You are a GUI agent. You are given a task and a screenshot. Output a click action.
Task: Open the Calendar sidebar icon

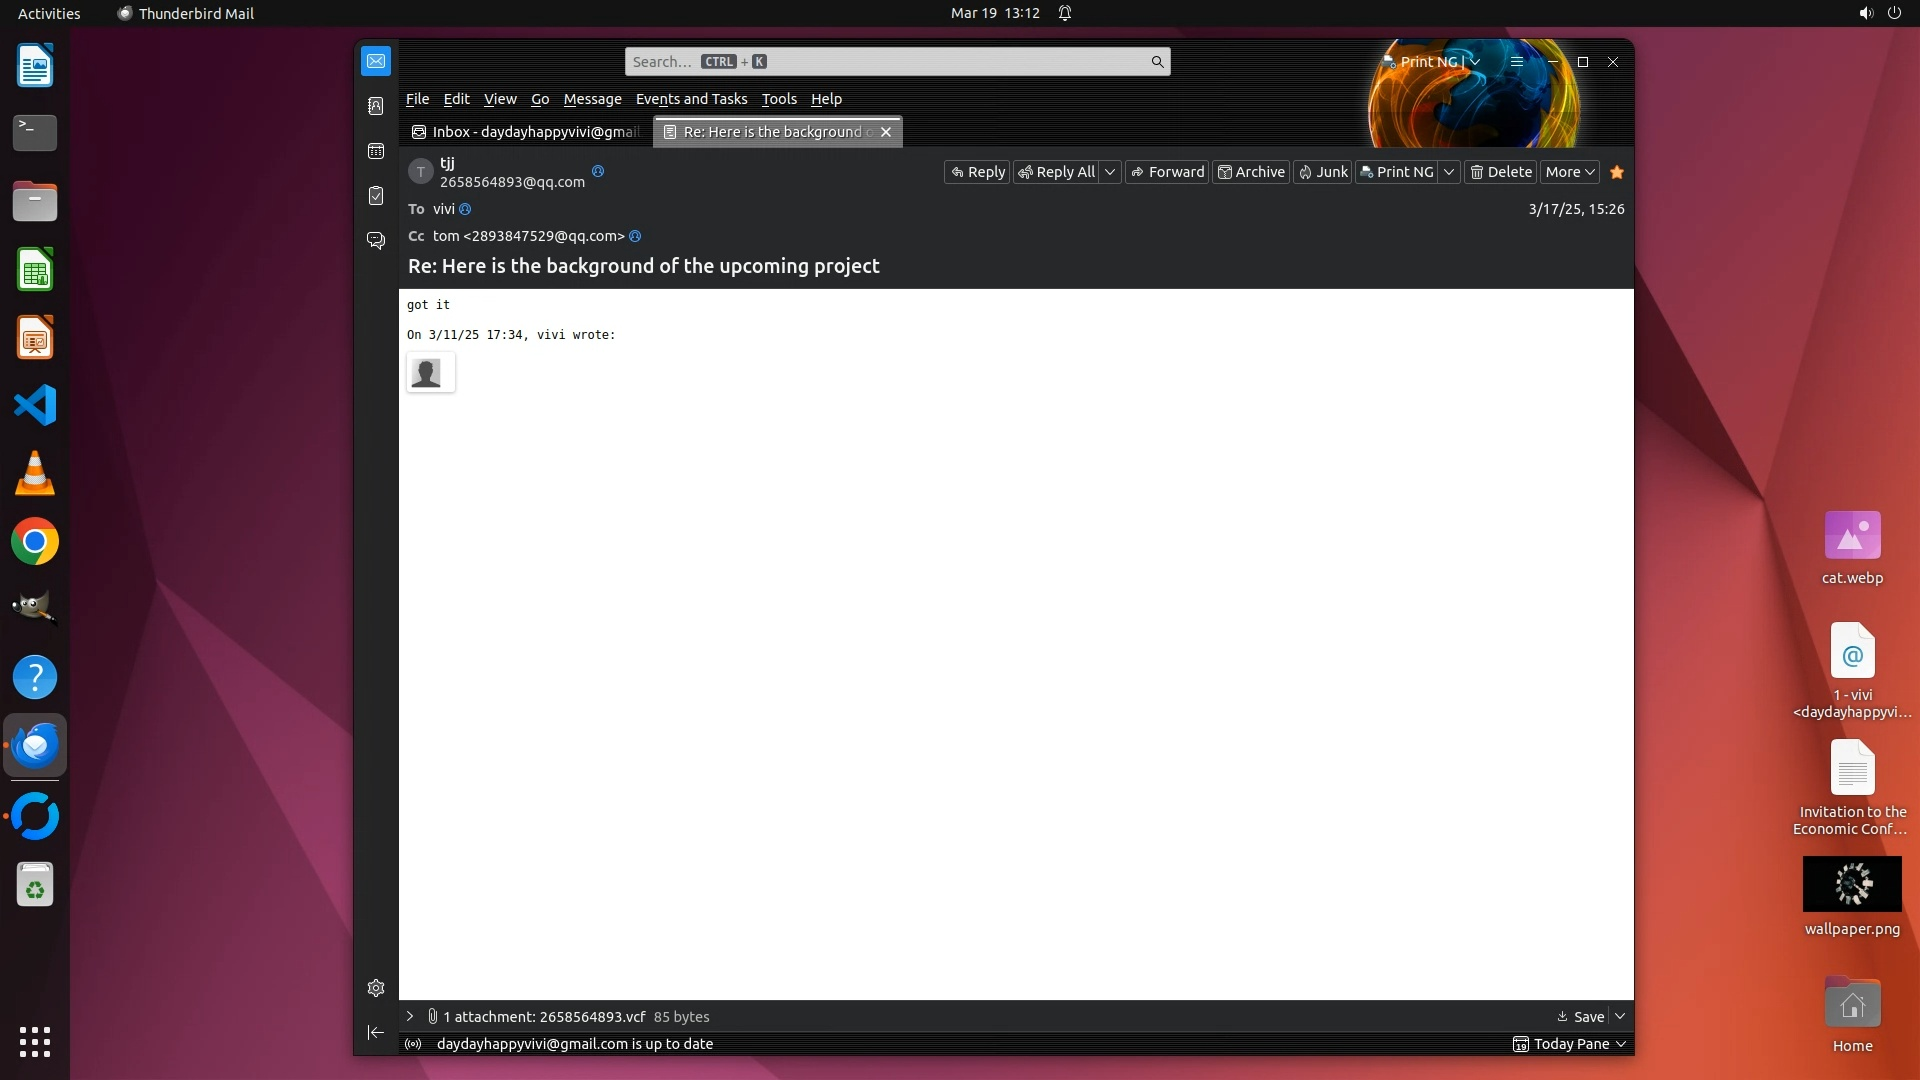376,151
